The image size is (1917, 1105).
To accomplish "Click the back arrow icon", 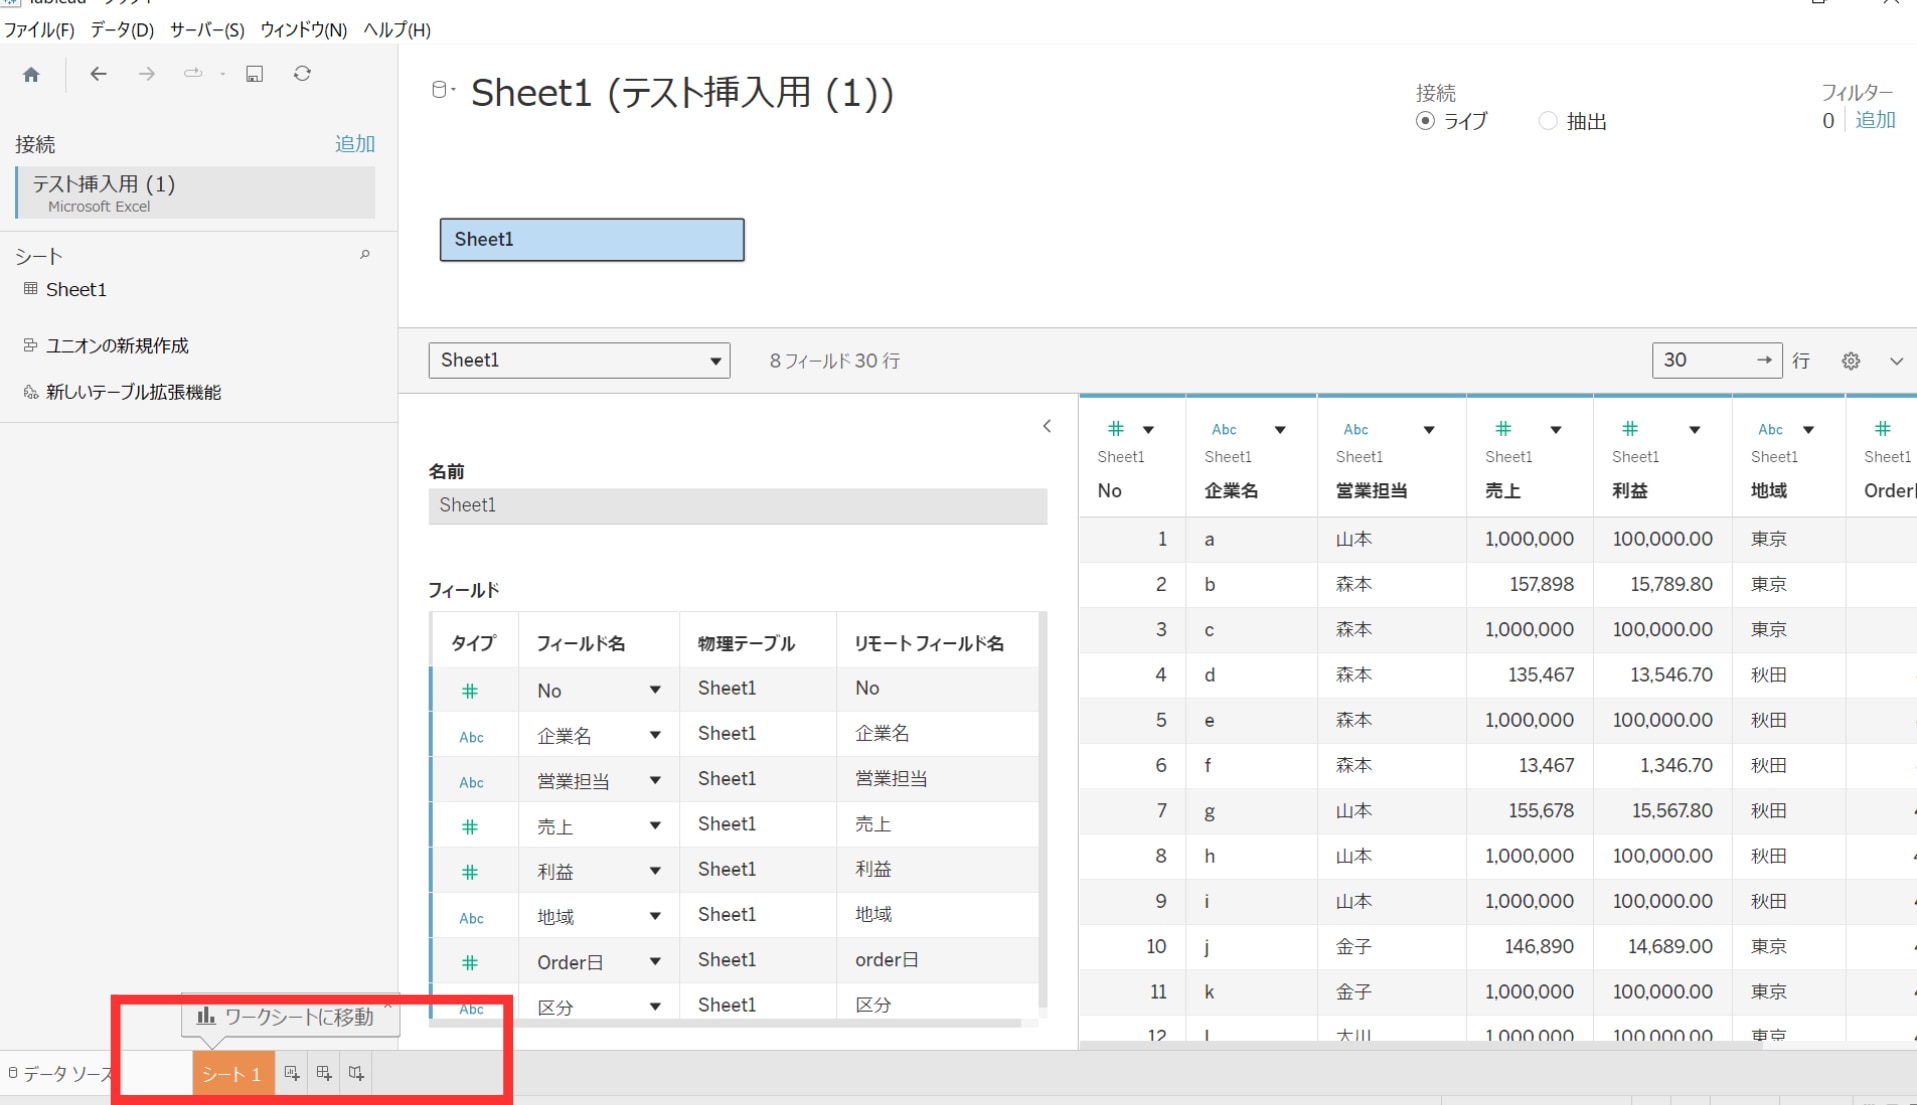I will tap(98, 74).
